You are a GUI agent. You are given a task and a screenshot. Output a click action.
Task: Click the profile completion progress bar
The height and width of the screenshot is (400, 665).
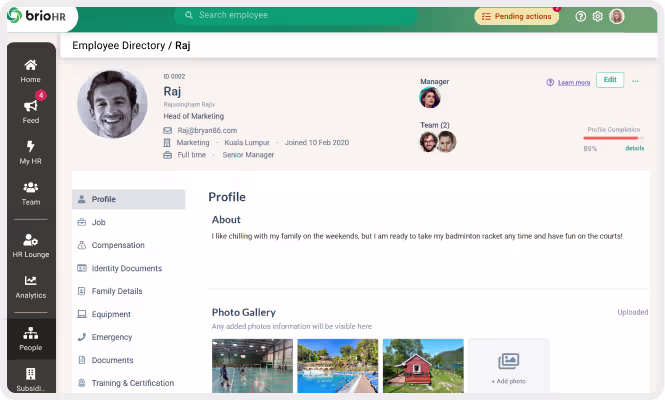point(611,138)
